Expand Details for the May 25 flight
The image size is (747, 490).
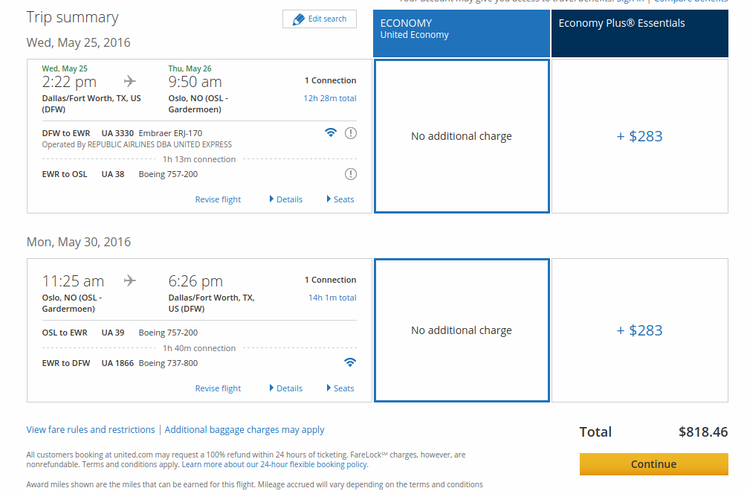[x=286, y=199]
